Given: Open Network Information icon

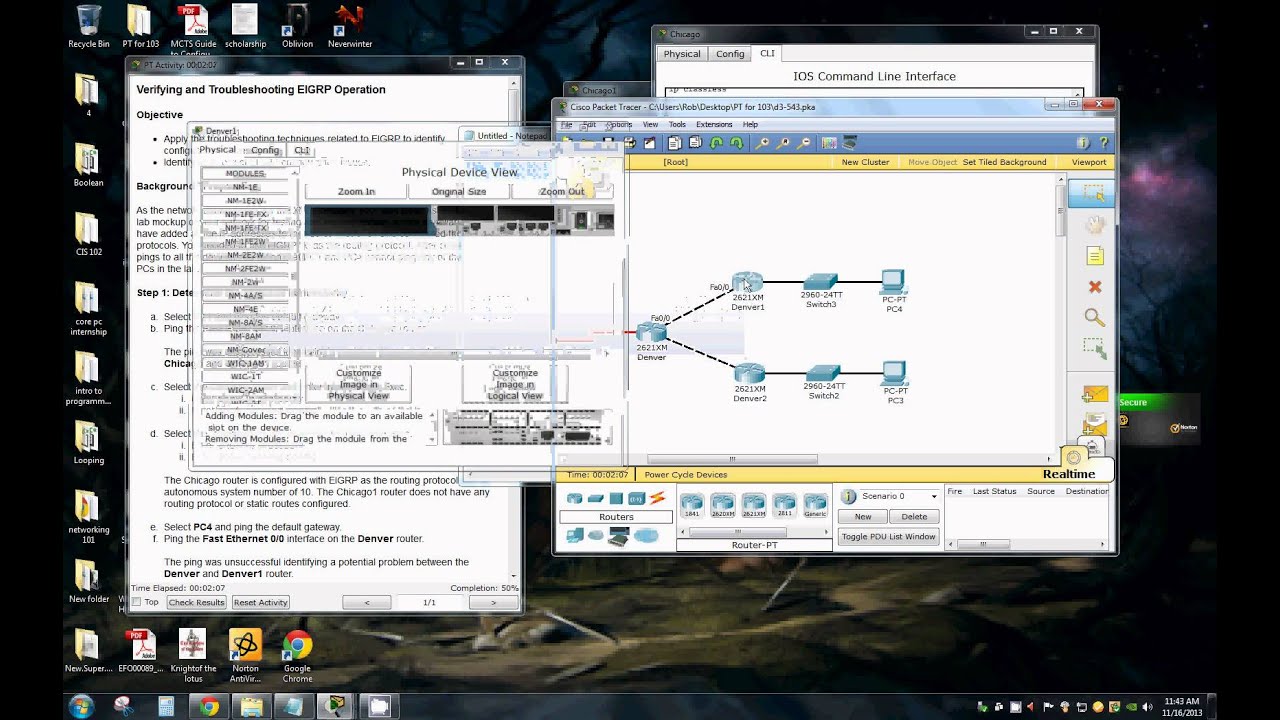Looking at the screenshot, I should (1082, 143).
